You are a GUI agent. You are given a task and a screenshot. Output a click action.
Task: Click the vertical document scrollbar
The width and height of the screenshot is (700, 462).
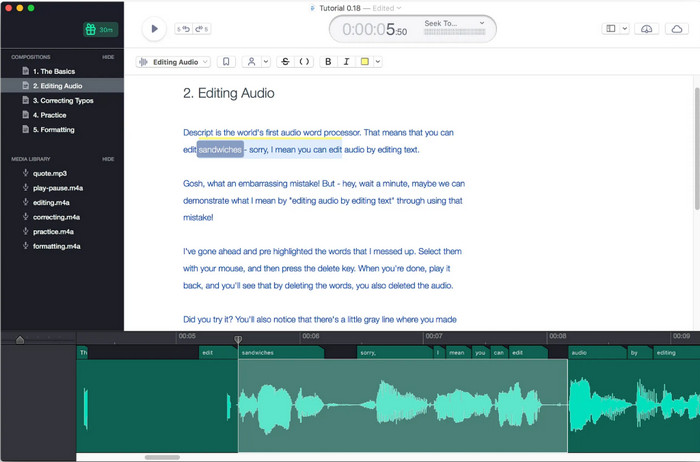(697, 148)
